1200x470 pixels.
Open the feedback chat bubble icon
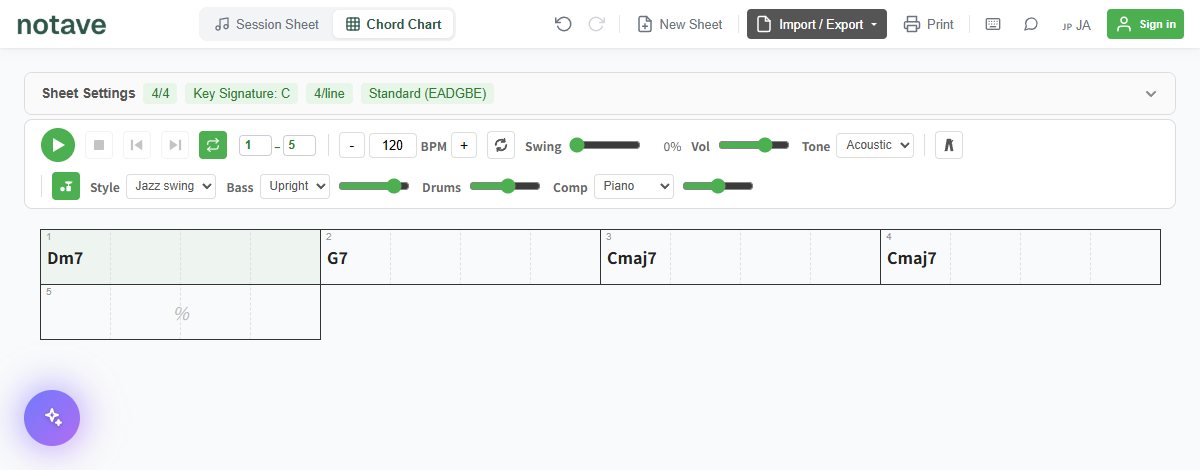pyautogui.click(x=1031, y=24)
